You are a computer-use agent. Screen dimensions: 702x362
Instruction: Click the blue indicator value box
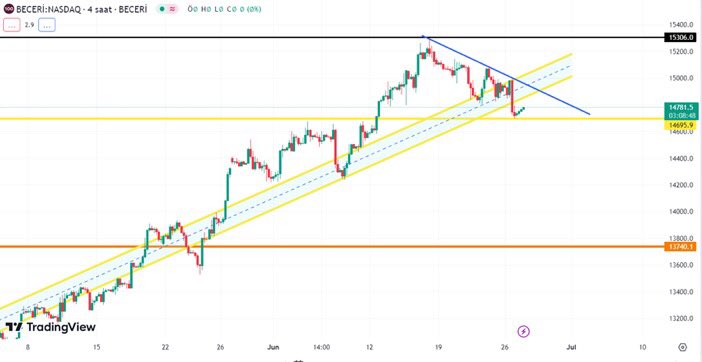tap(47, 25)
